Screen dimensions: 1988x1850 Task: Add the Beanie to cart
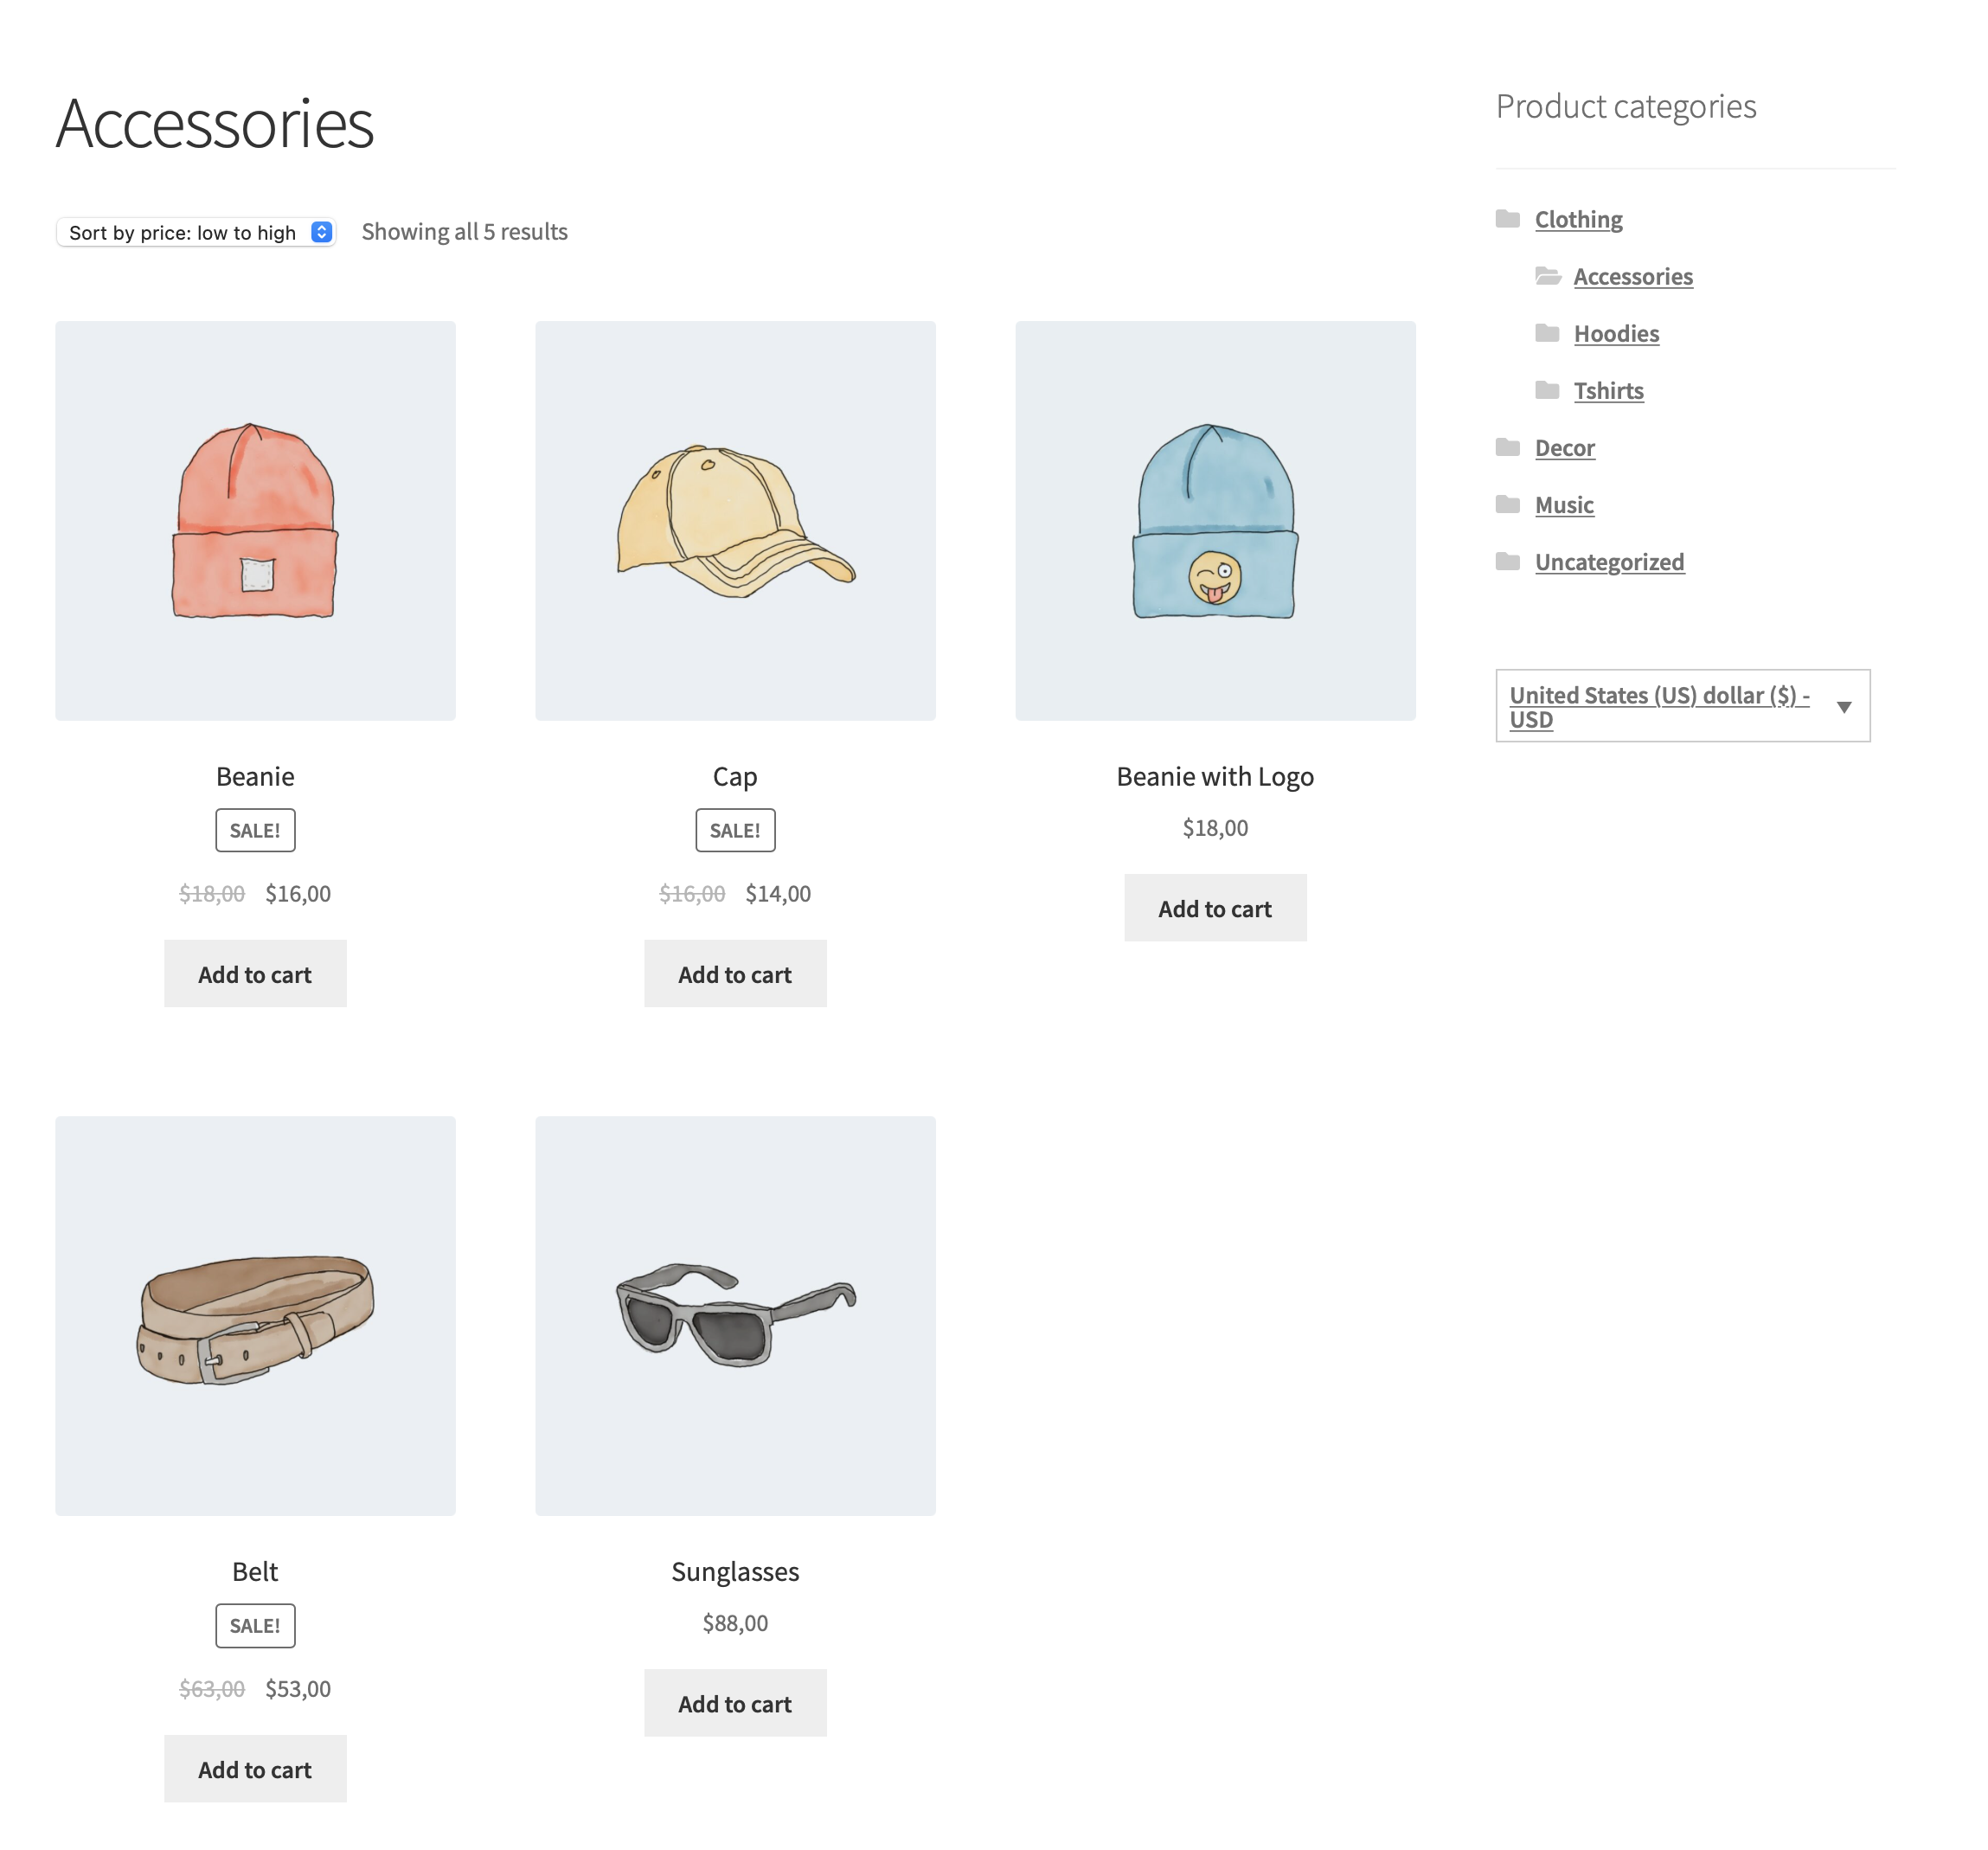pos(255,974)
